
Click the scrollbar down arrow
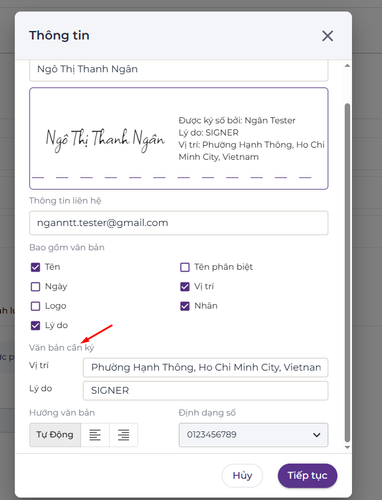(347, 447)
